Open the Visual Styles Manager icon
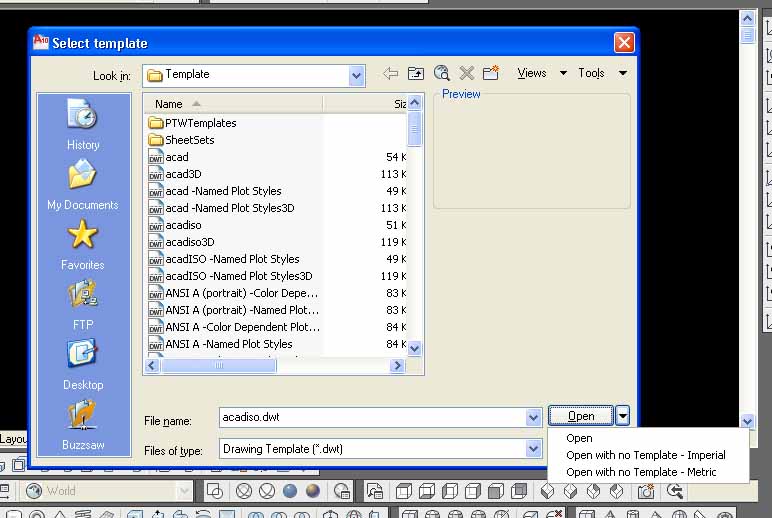This screenshot has height=518, width=772. [342, 491]
